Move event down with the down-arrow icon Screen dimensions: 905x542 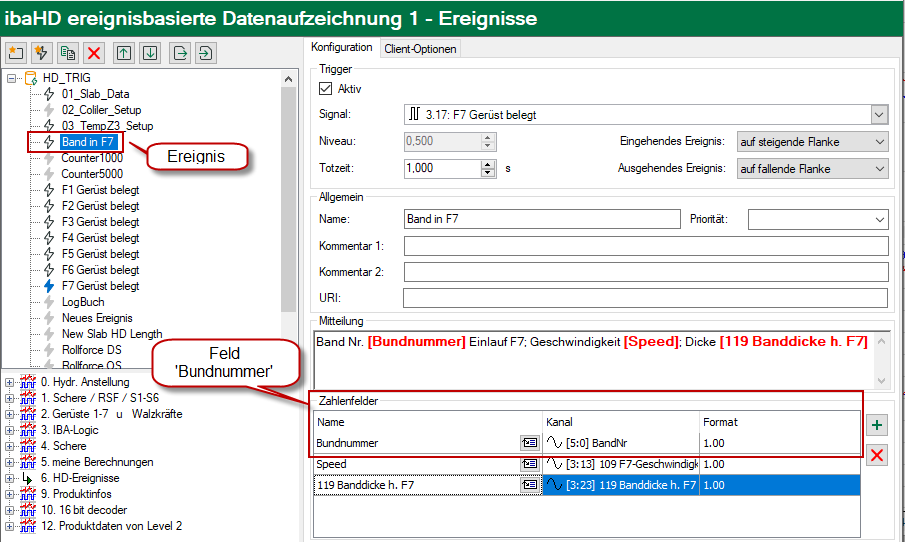[149, 53]
